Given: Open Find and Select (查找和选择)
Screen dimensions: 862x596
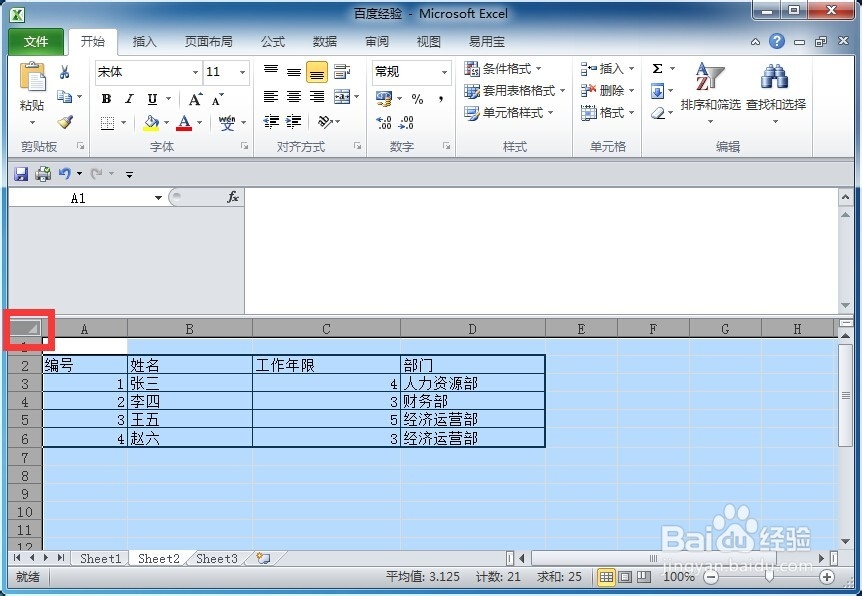Looking at the screenshot, I should (776, 92).
